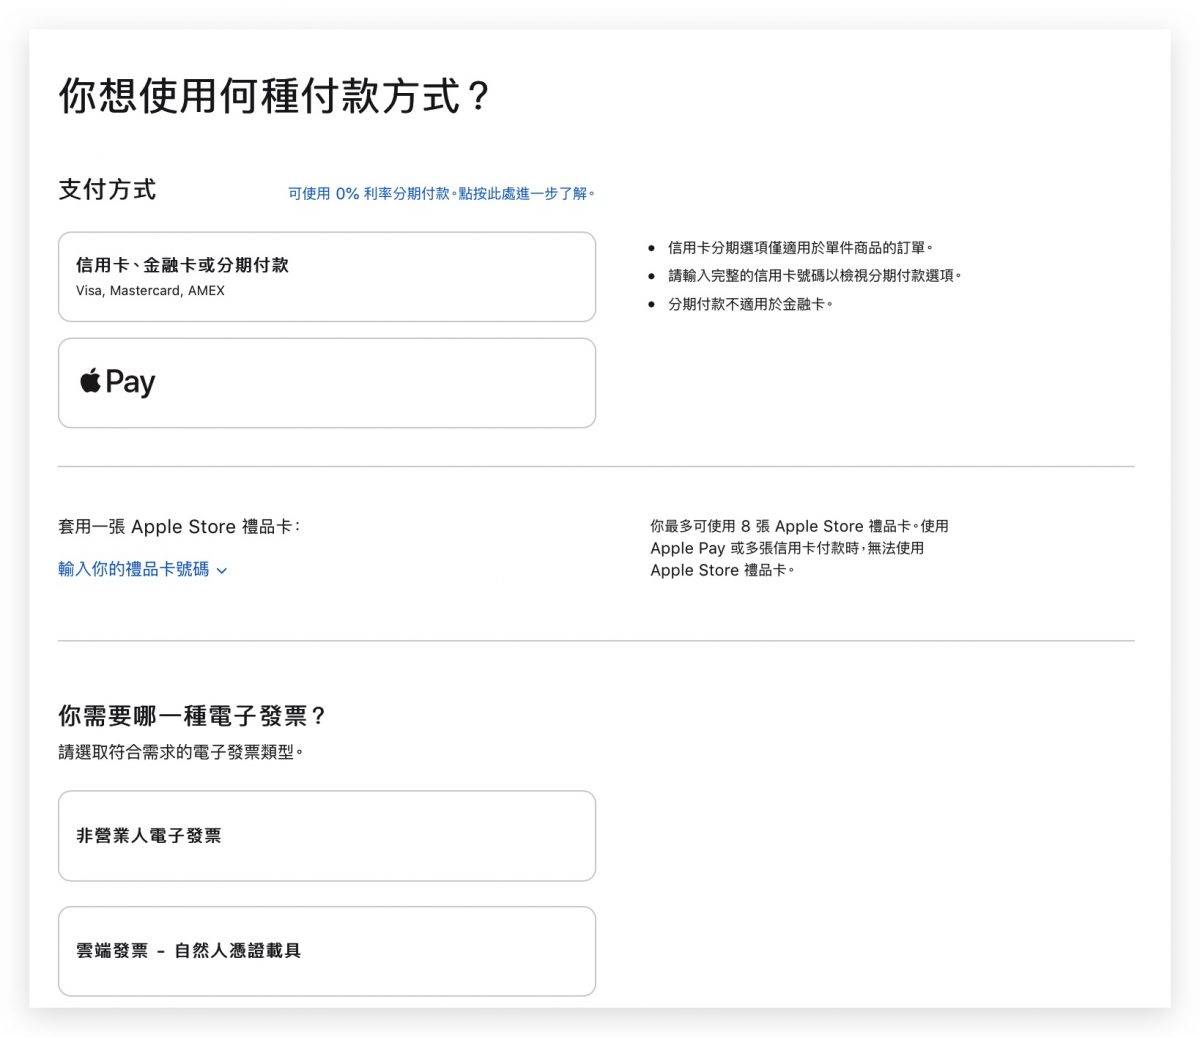
Task: Click the bullet dot before 分期付款不適用於金融卡
Action: tap(652, 305)
